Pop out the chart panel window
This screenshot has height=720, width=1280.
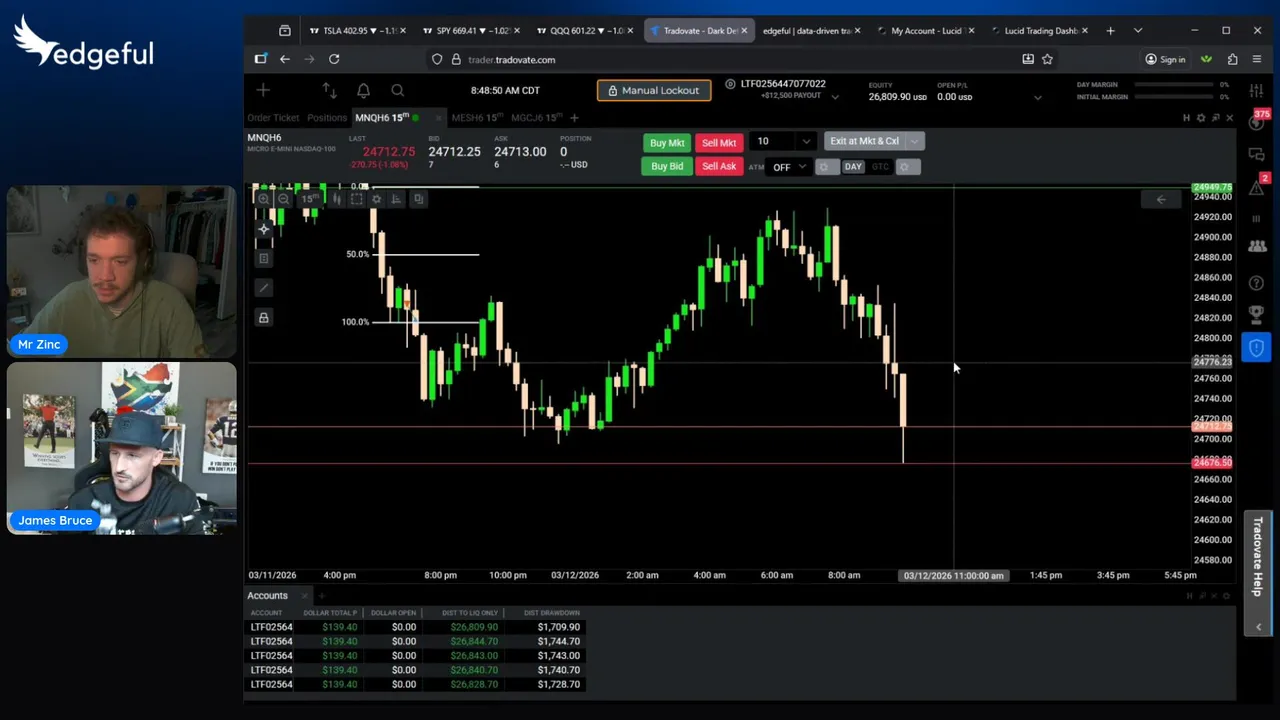[x=1216, y=118]
